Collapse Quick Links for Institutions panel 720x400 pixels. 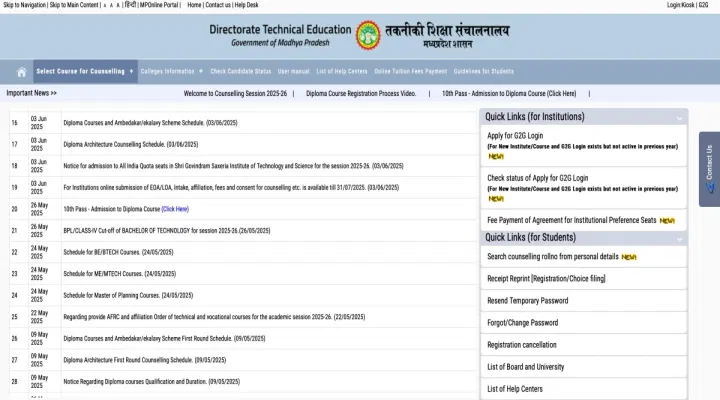click(679, 118)
